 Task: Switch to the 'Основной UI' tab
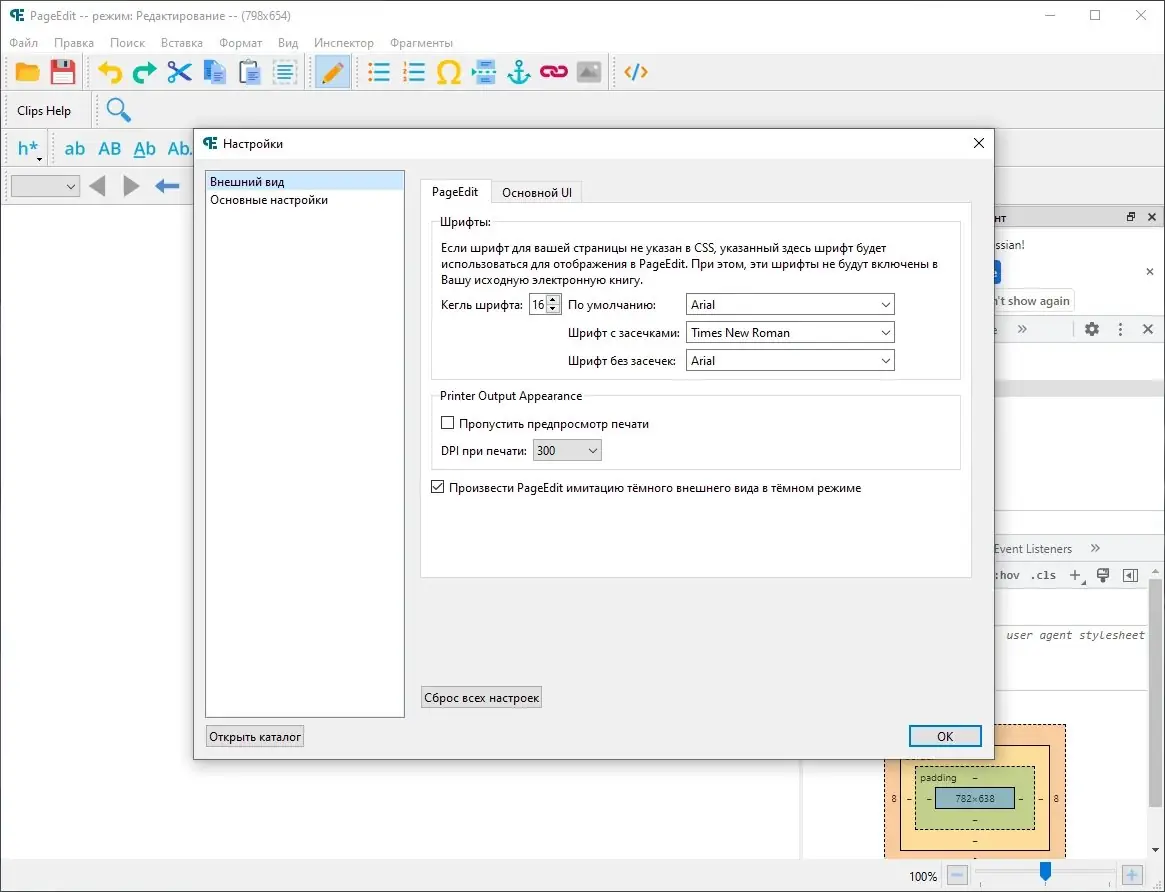pos(536,192)
